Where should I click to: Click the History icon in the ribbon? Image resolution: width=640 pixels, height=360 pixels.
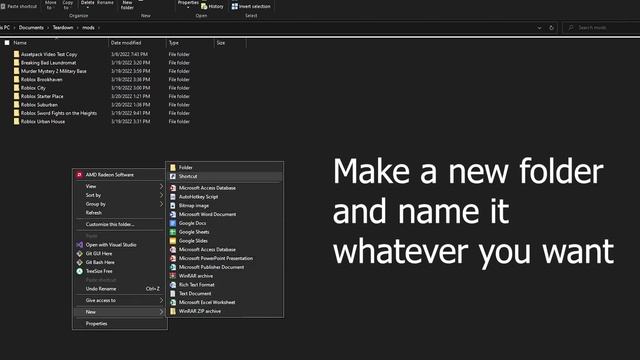[204, 6]
